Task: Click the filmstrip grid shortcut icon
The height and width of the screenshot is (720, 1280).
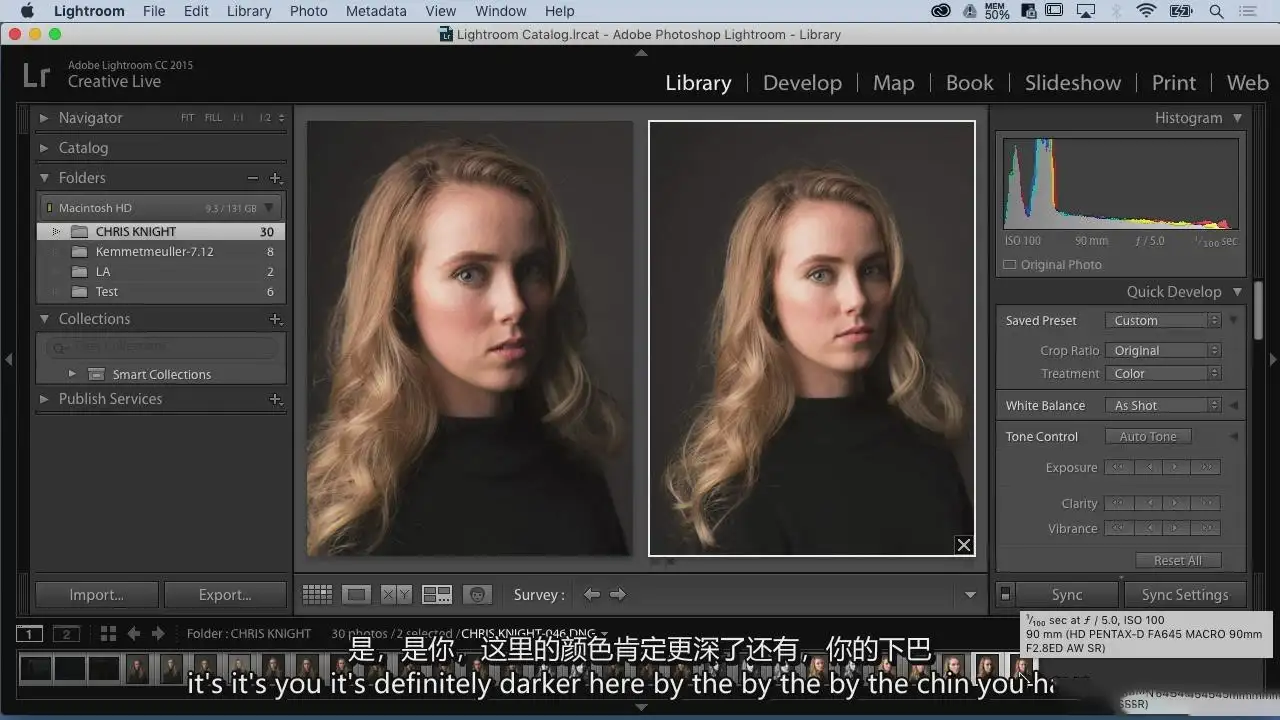Action: [108, 633]
